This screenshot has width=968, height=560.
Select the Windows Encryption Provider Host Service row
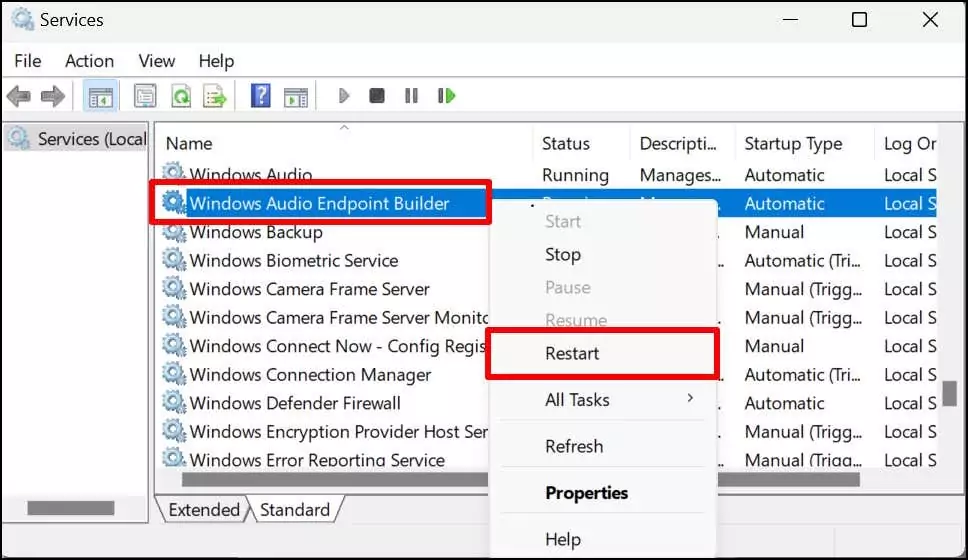pyautogui.click(x=548, y=430)
